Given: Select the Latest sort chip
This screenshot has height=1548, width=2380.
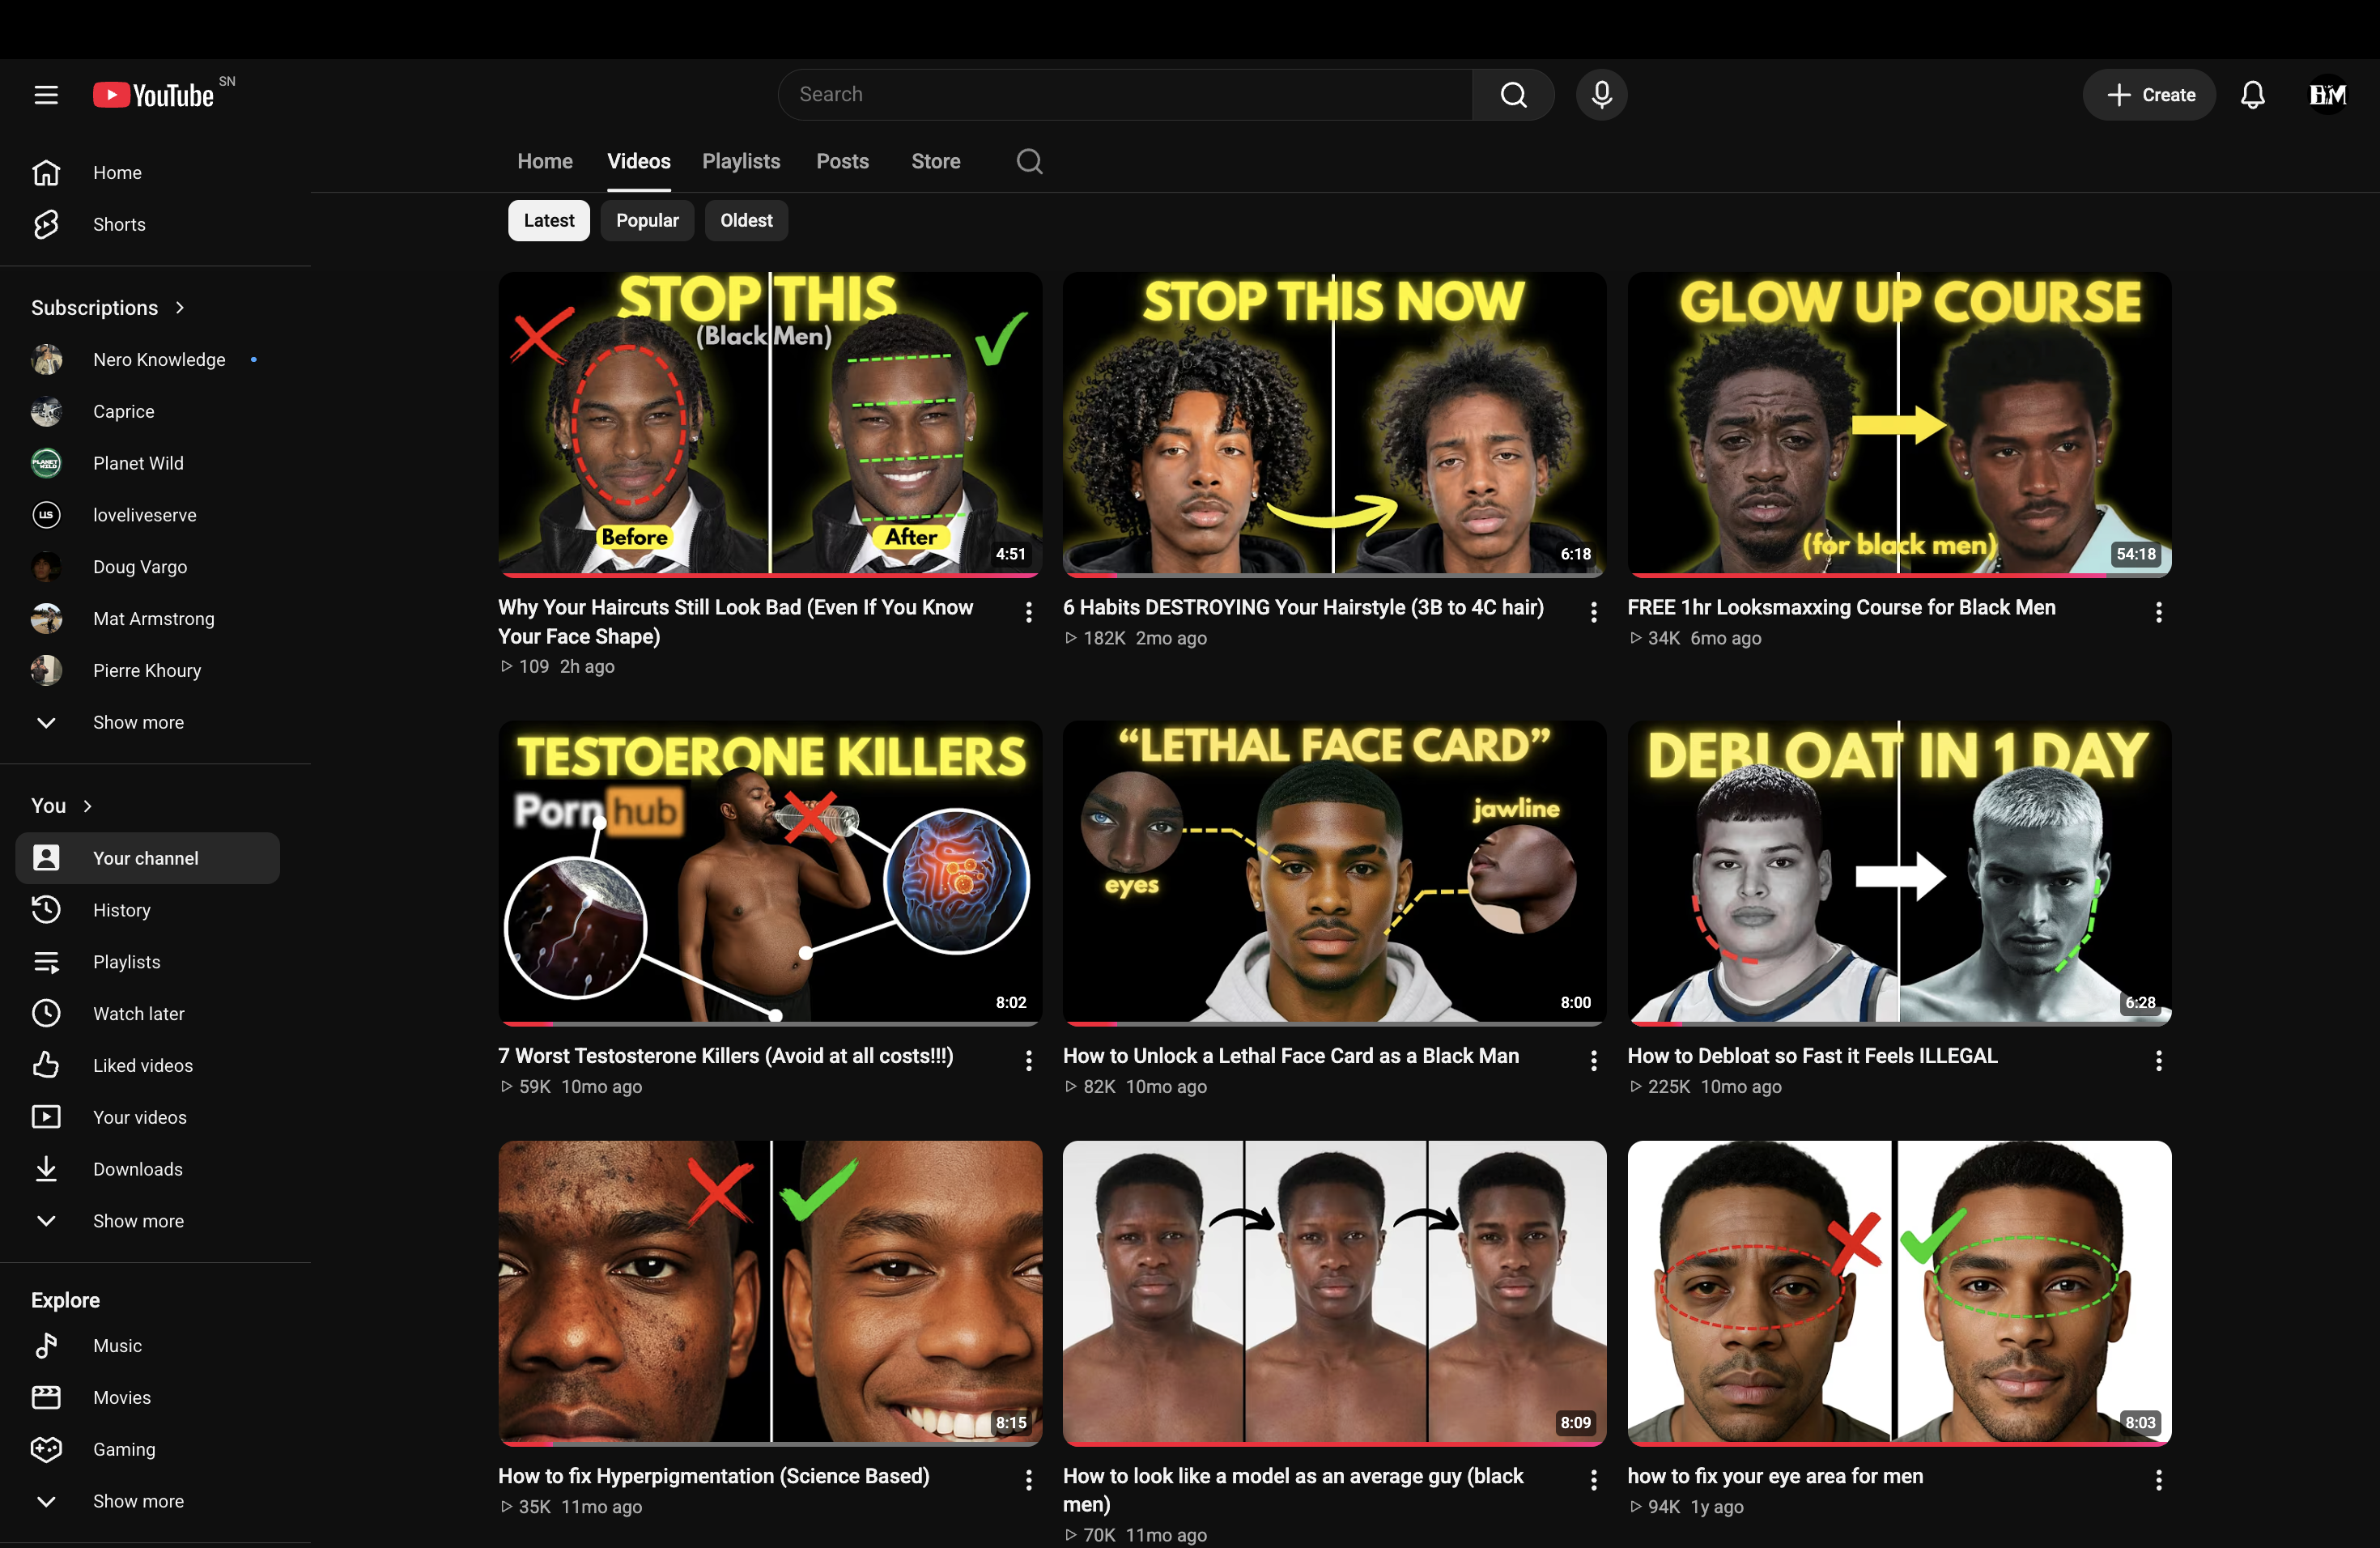Looking at the screenshot, I should 549,220.
